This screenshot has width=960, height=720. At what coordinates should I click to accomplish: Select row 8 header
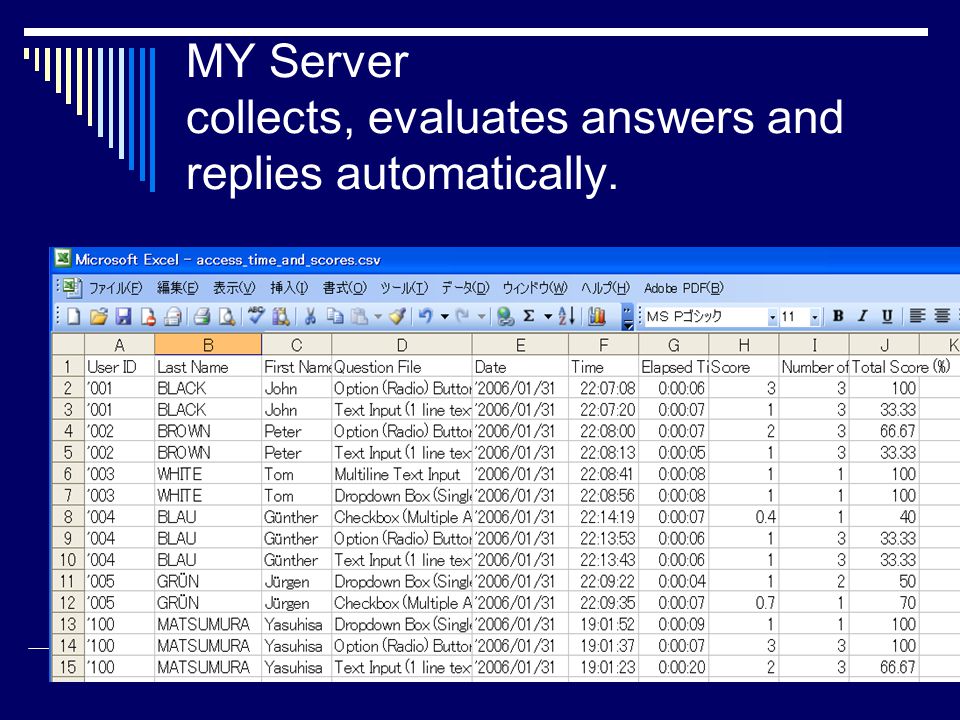click(68, 517)
